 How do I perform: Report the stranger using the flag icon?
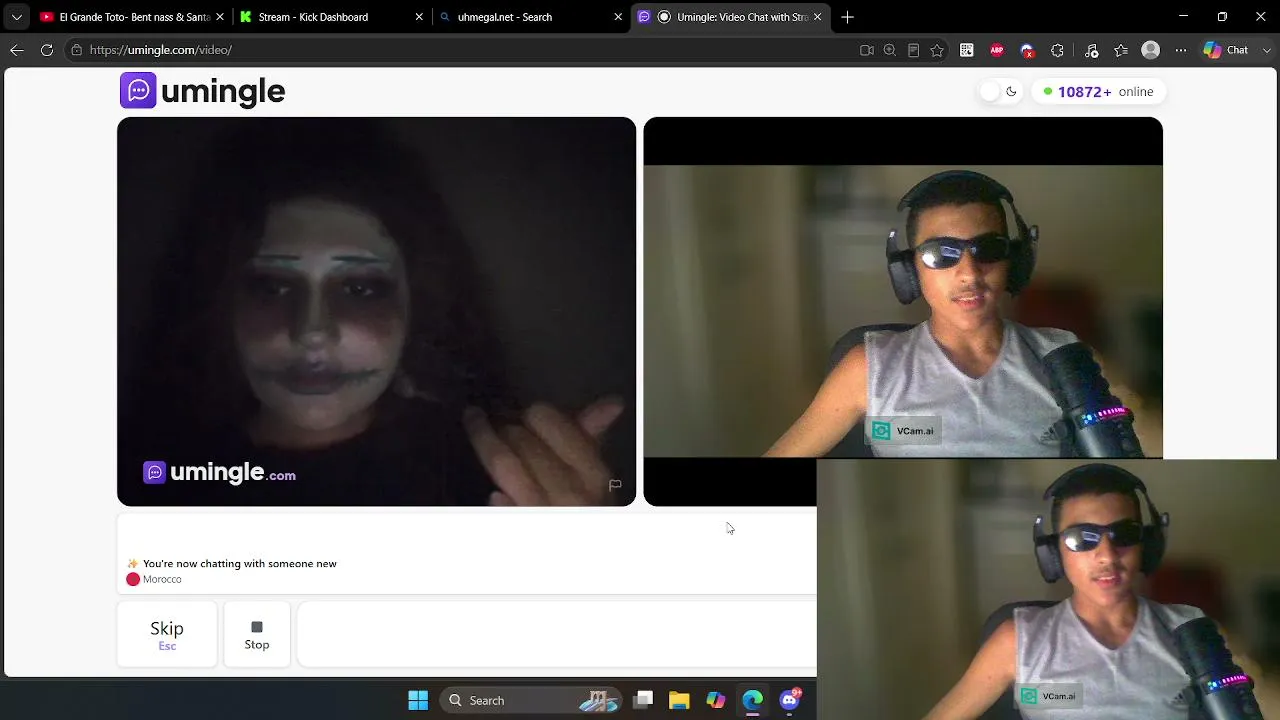615,485
